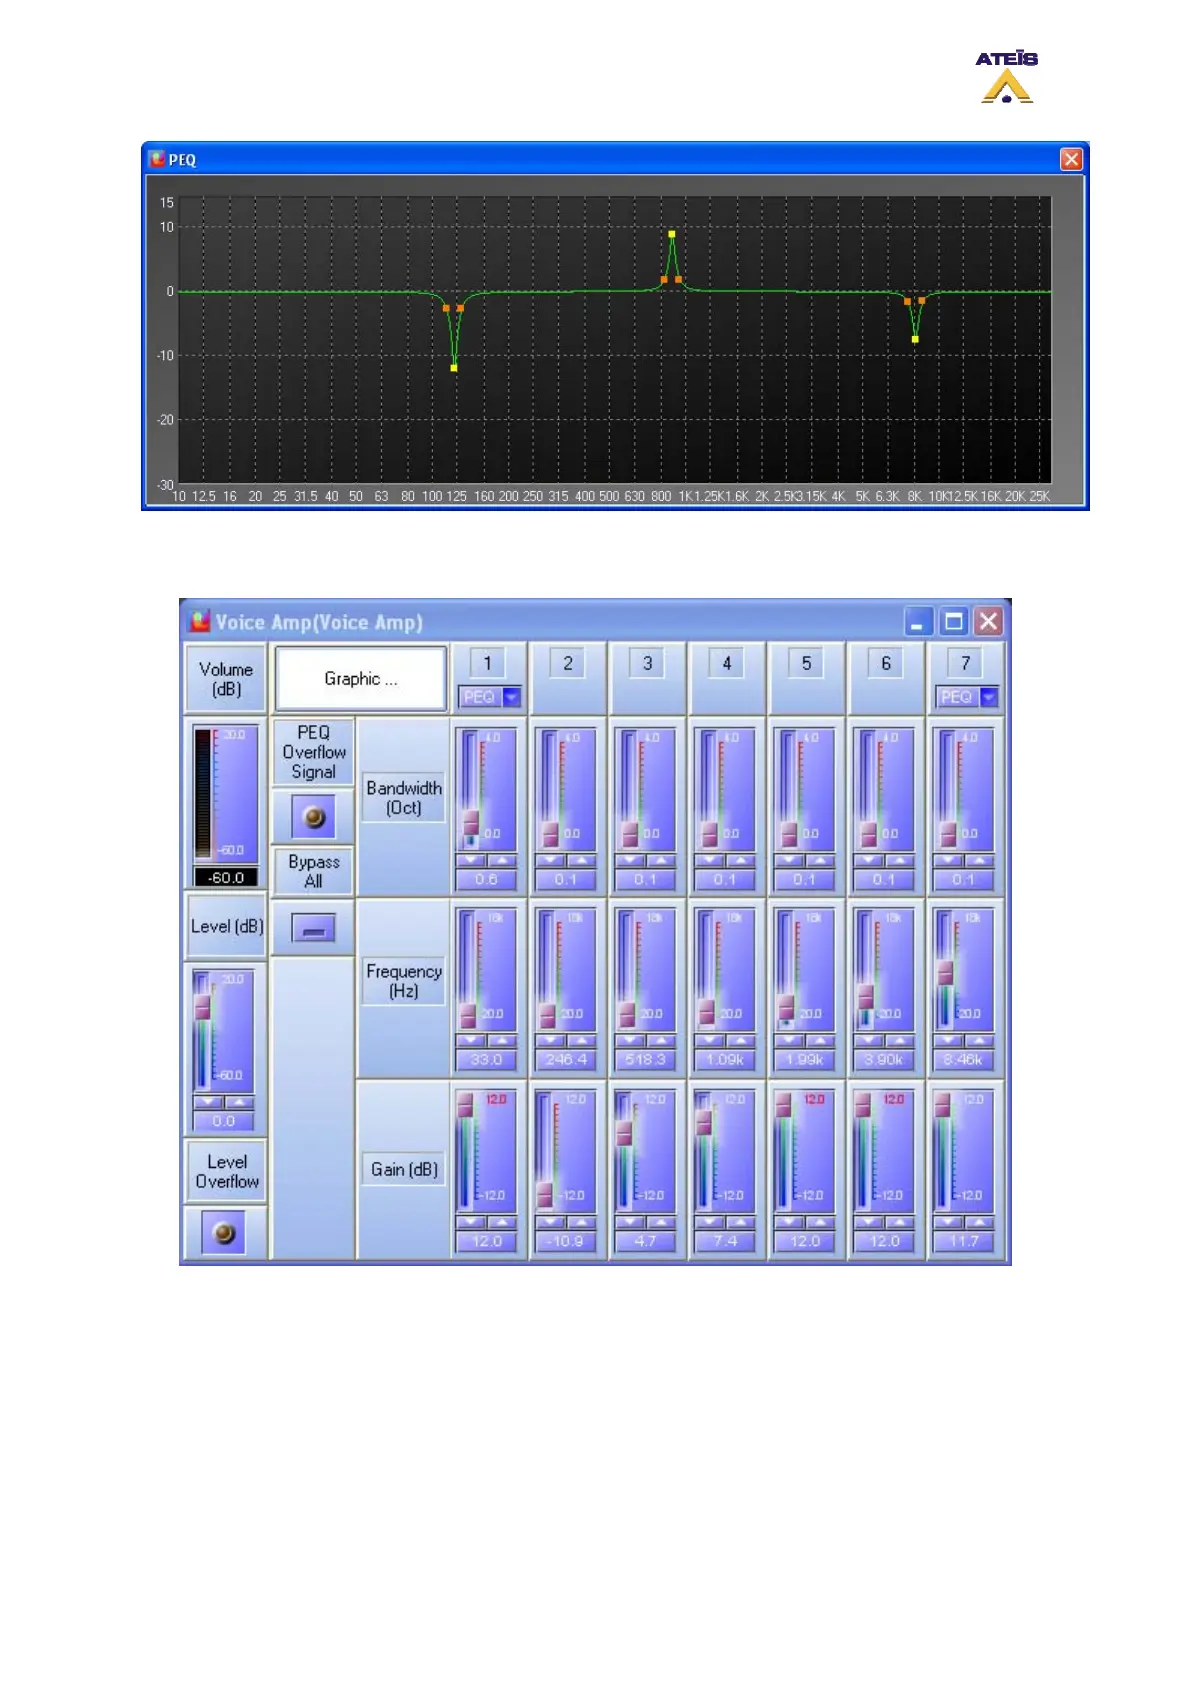Maximize the Voice Amp window
1190x1684 pixels.
coord(954,622)
